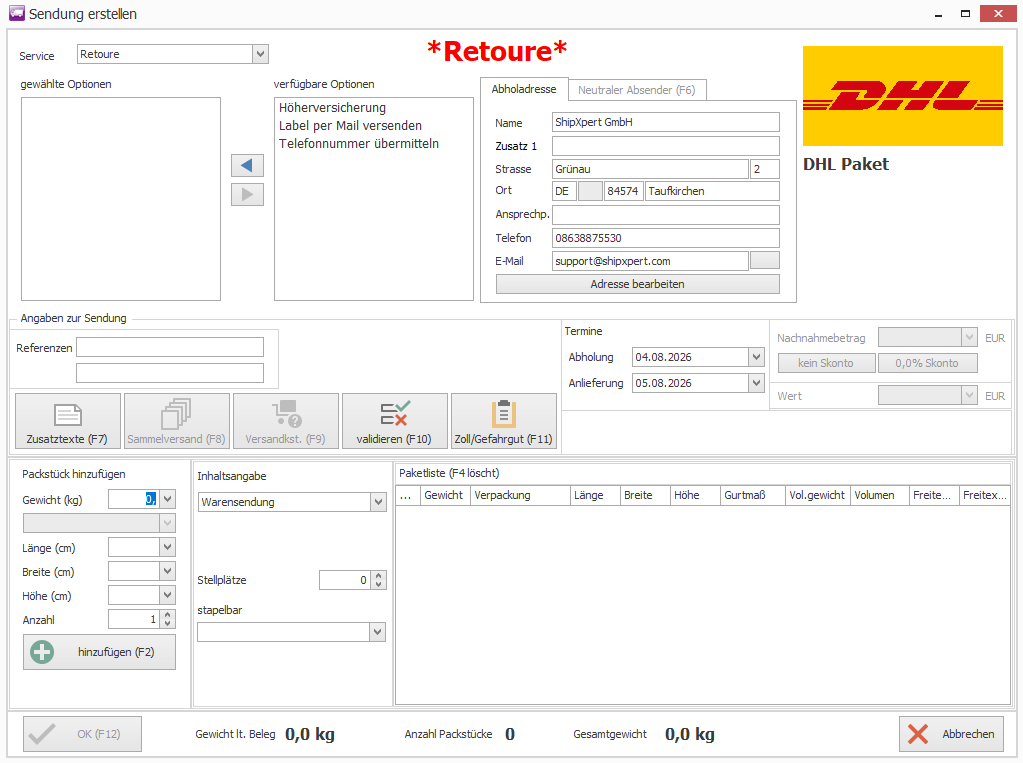Click the small button beside E-Mail field
Image resolution: width=1023 pixels, height=763 pixels.
(x=765, y=260)
